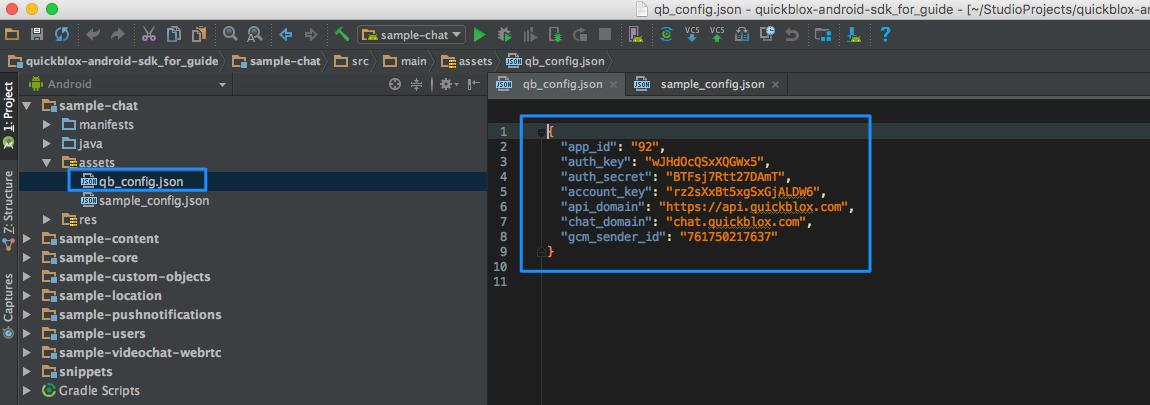Toggle the Z: Structure tool window tab
This screenshot has width=1150, height=405.
[9, 210]
